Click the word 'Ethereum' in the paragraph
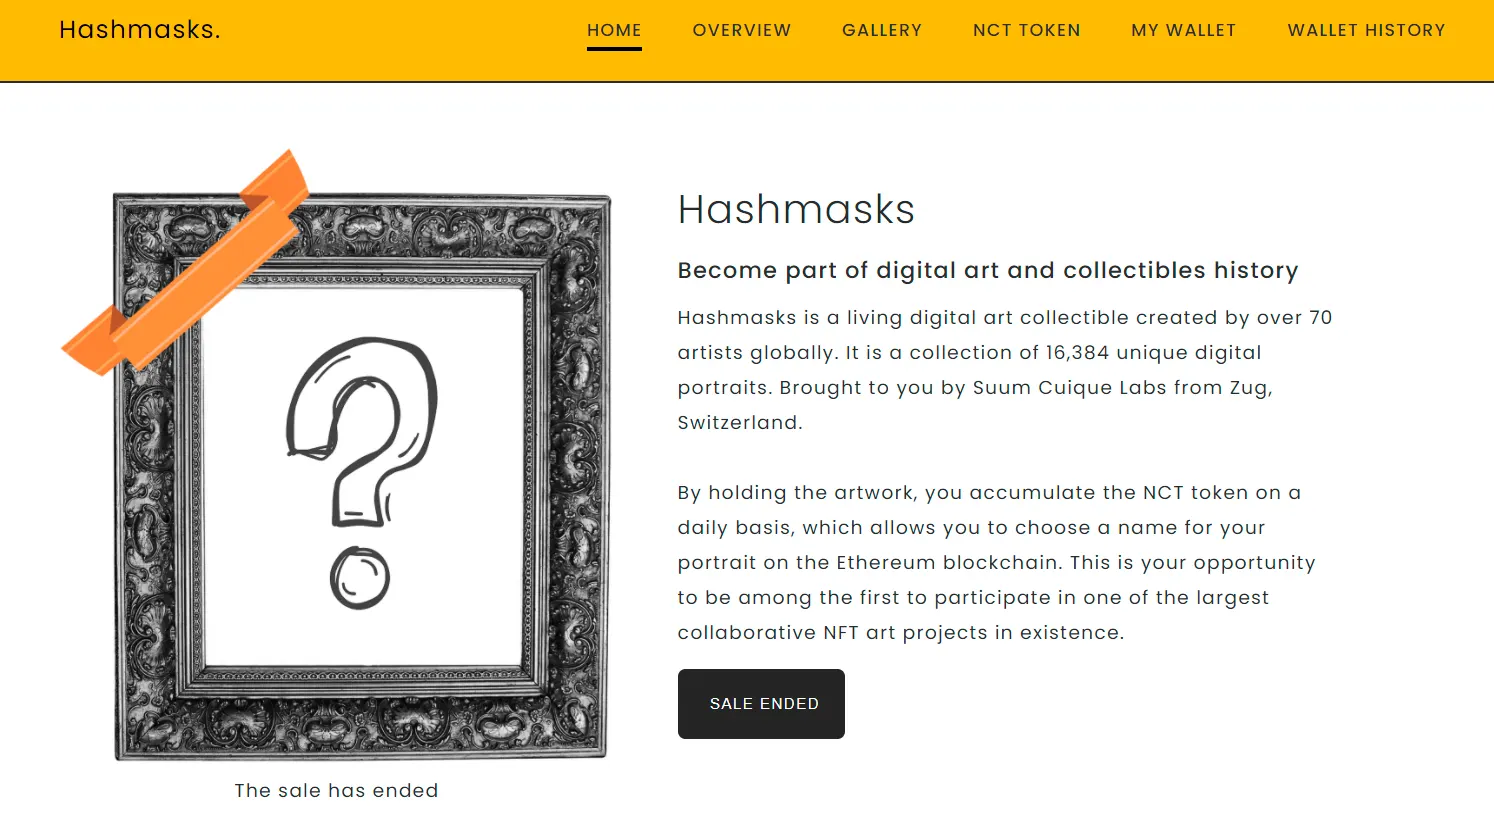Image resolution: width=1494 pixels, height=827 pixels. click(x=886, y=563)
